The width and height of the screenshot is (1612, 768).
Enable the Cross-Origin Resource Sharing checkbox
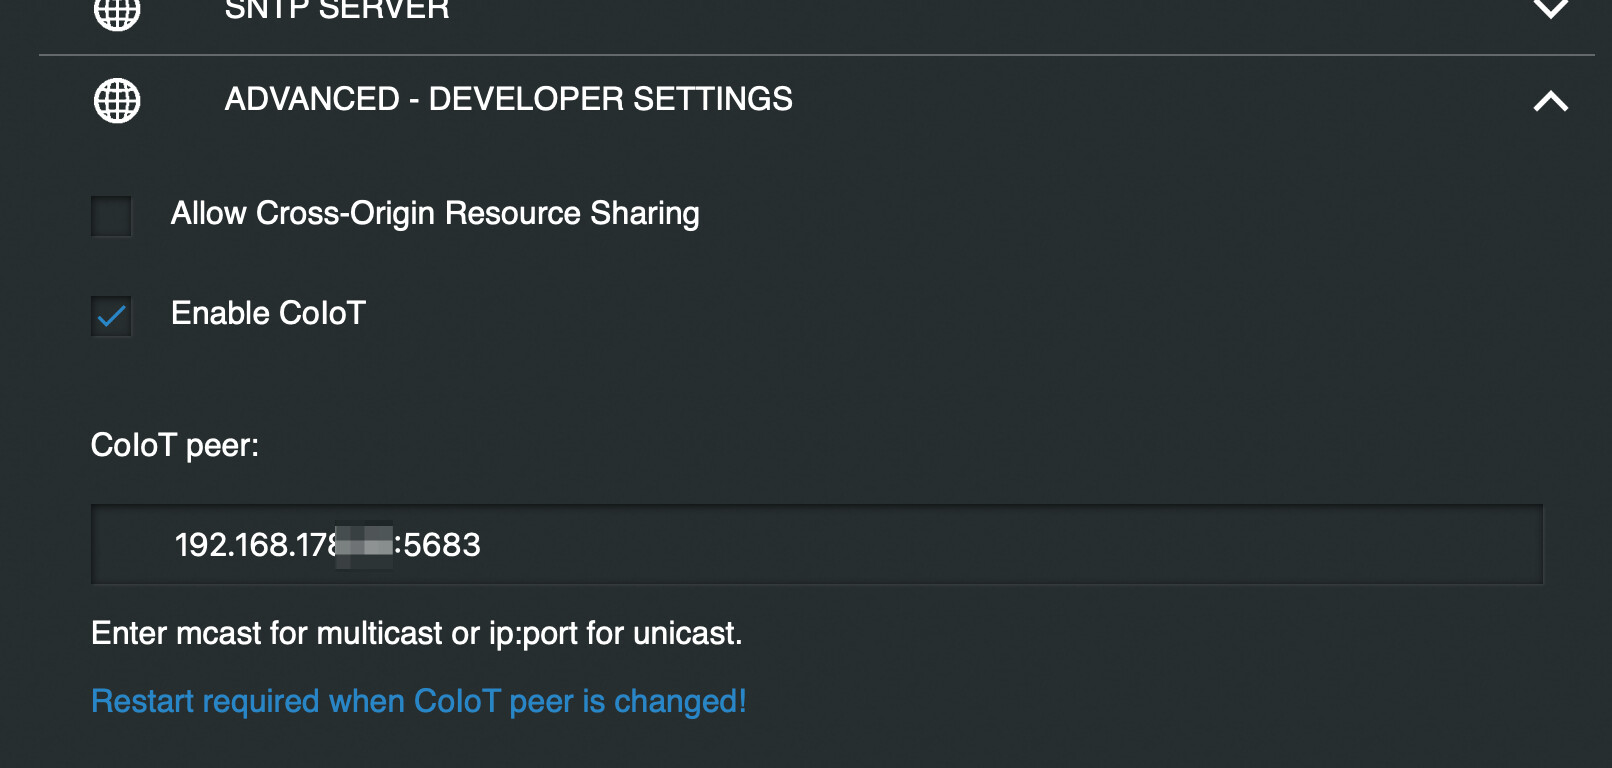tap(111, 216)
